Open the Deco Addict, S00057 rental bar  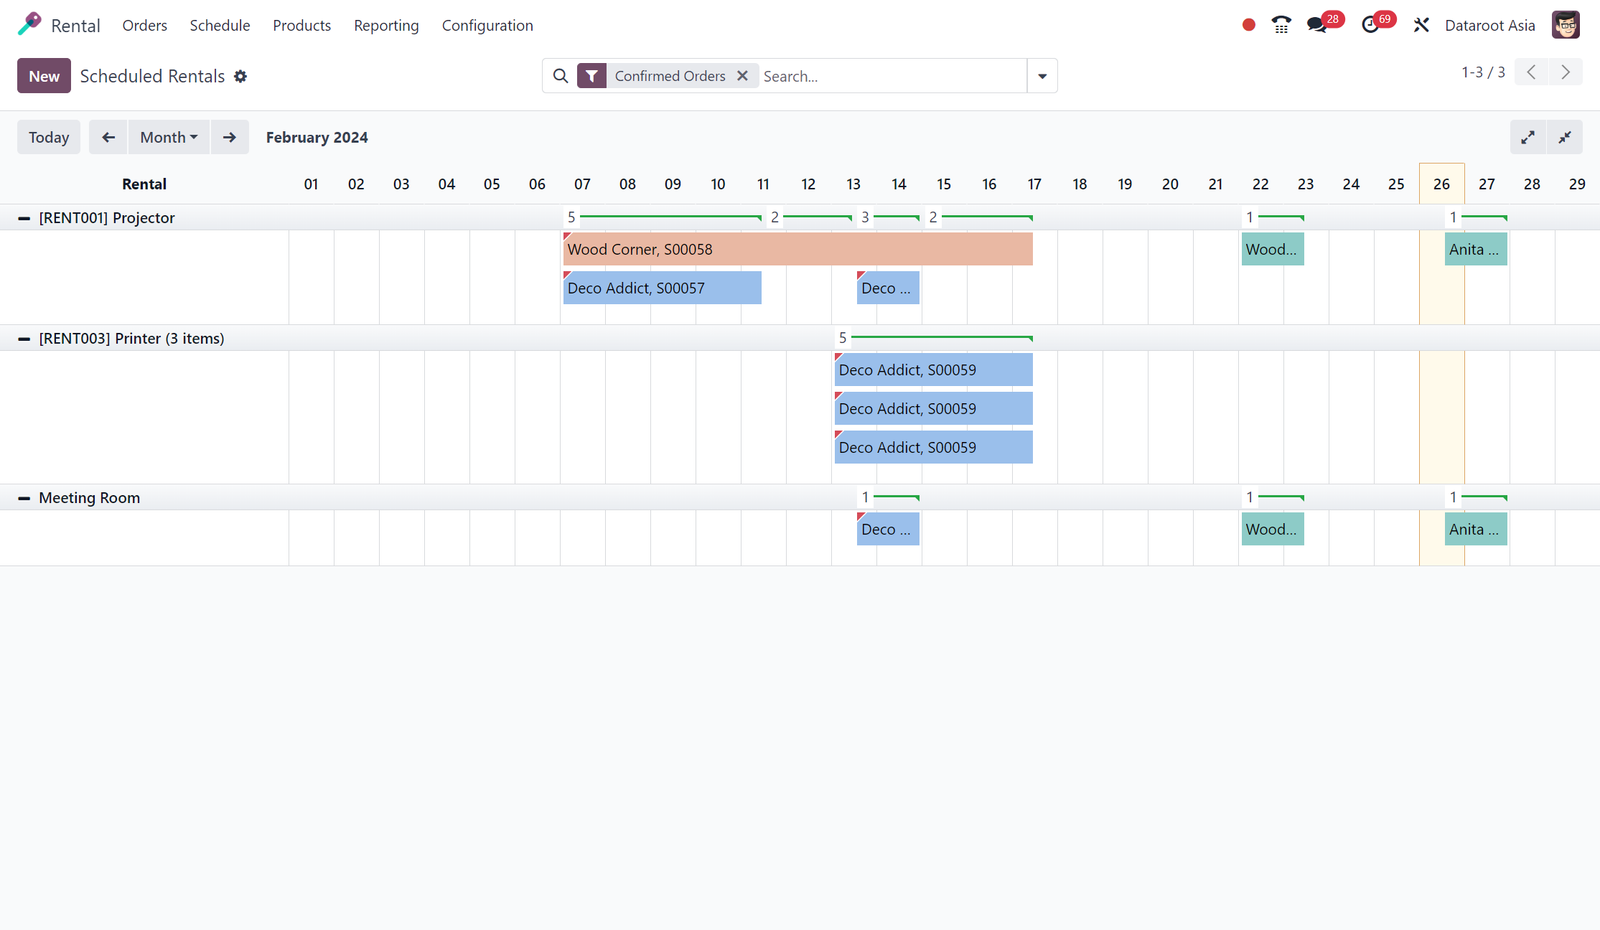[x=662, y=288]
